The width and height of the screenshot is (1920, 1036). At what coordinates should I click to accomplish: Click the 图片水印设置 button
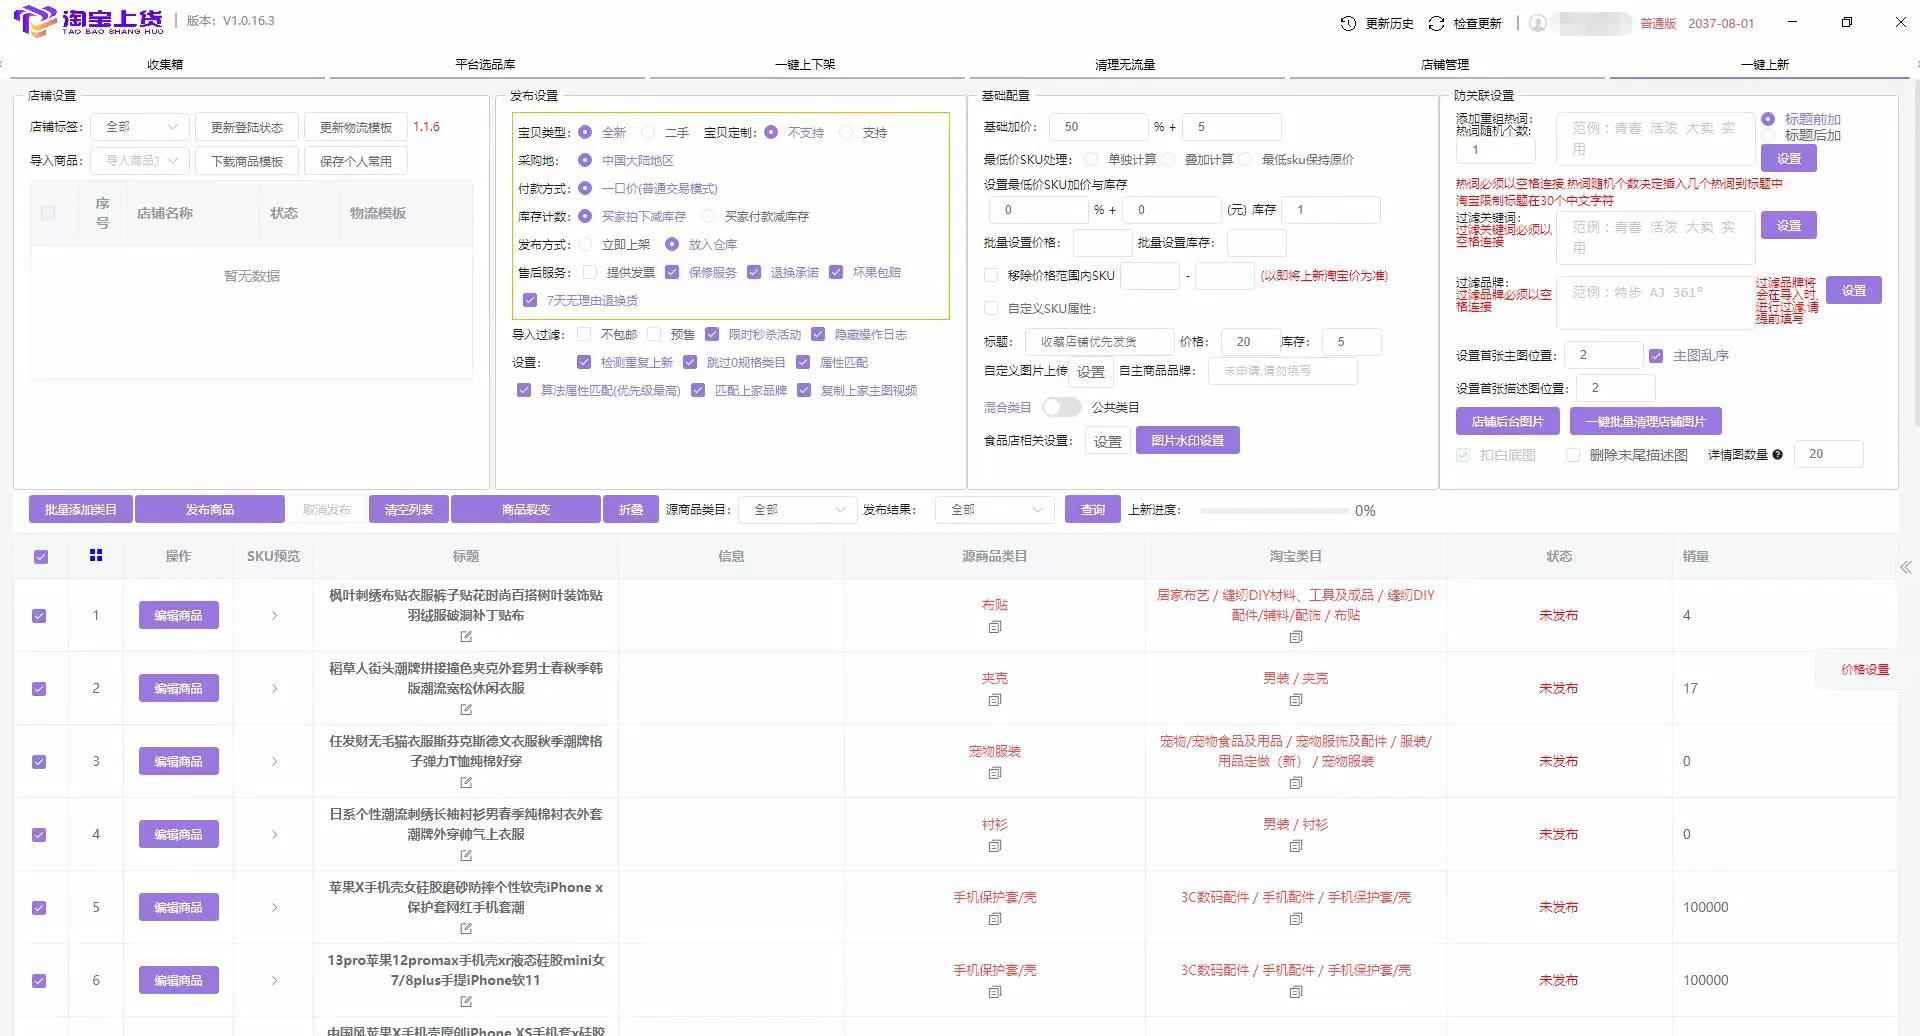[x=1188, y=440]
